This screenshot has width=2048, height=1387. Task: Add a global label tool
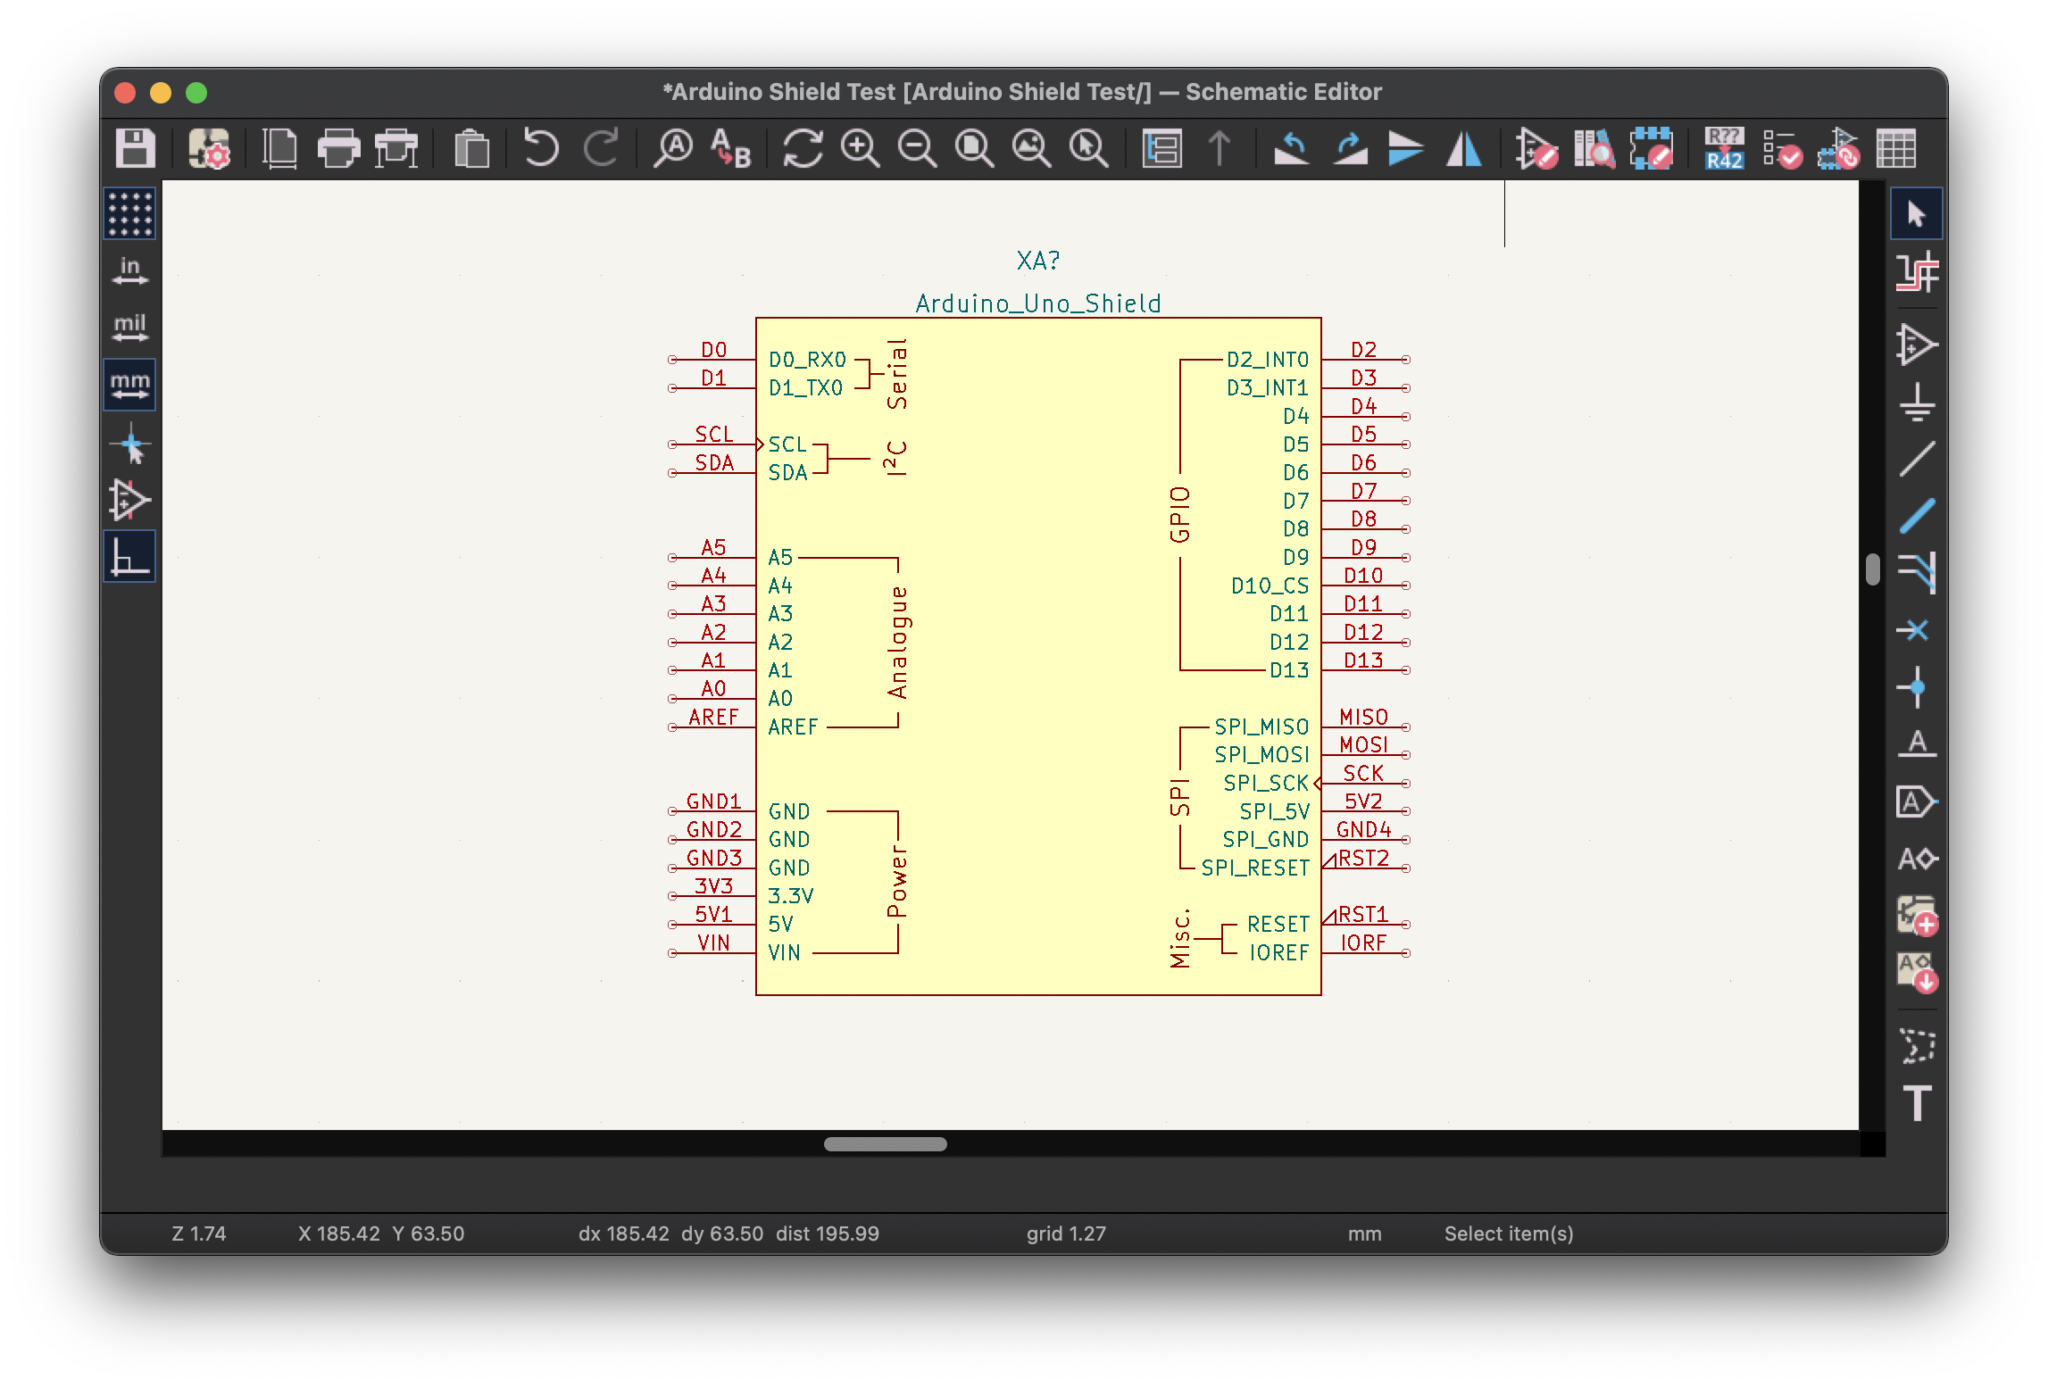point(1916,801)
